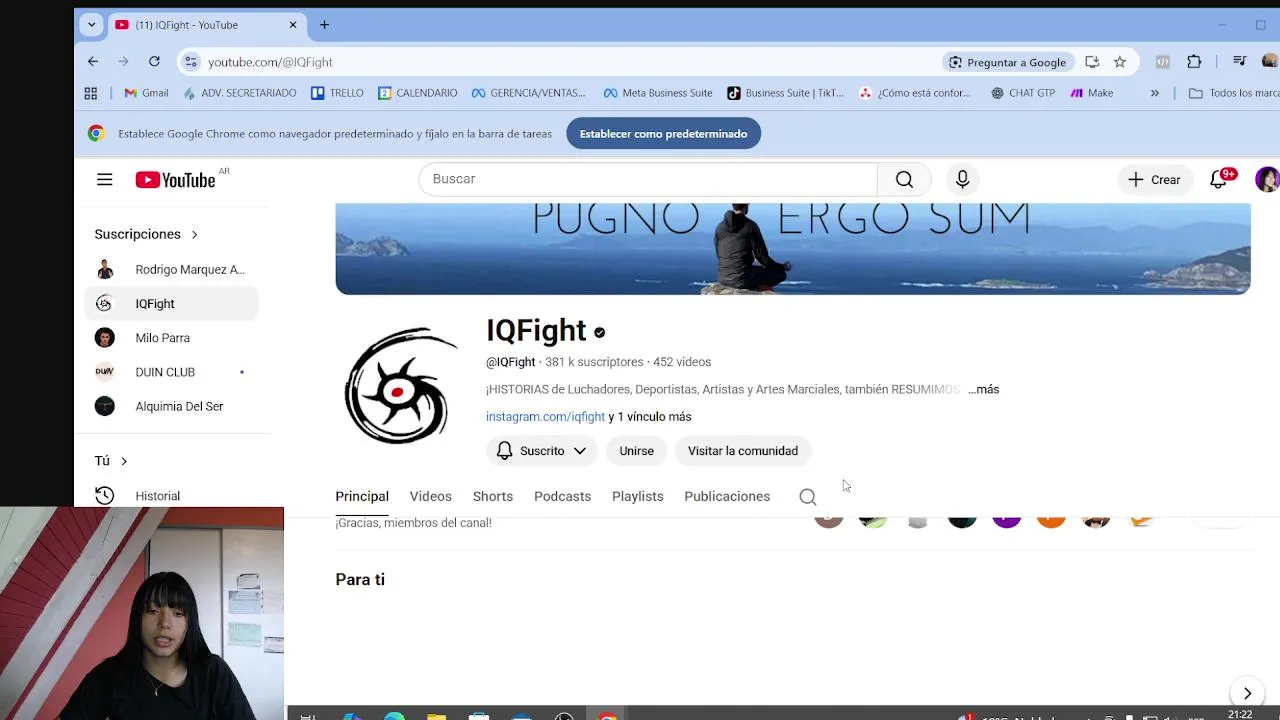Open ADV. SECRETARIADO bookmark
Image resolution: width=1280 pixels, height=720 pixels.
(x=240, y=93)
